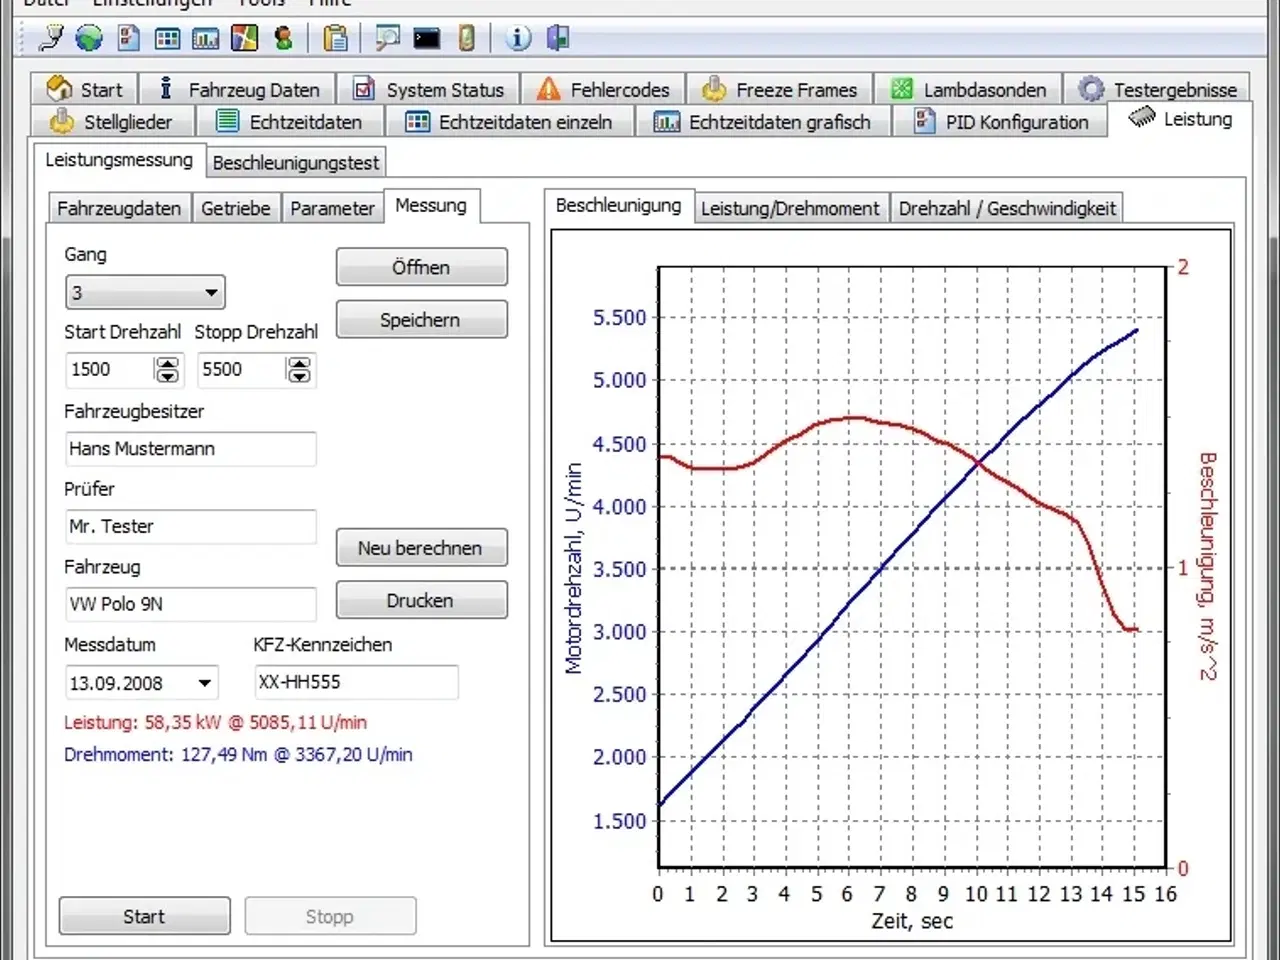Open the Fehlercodes tab
Viewport: 1280px width, 960px height.
click(602, 89)
